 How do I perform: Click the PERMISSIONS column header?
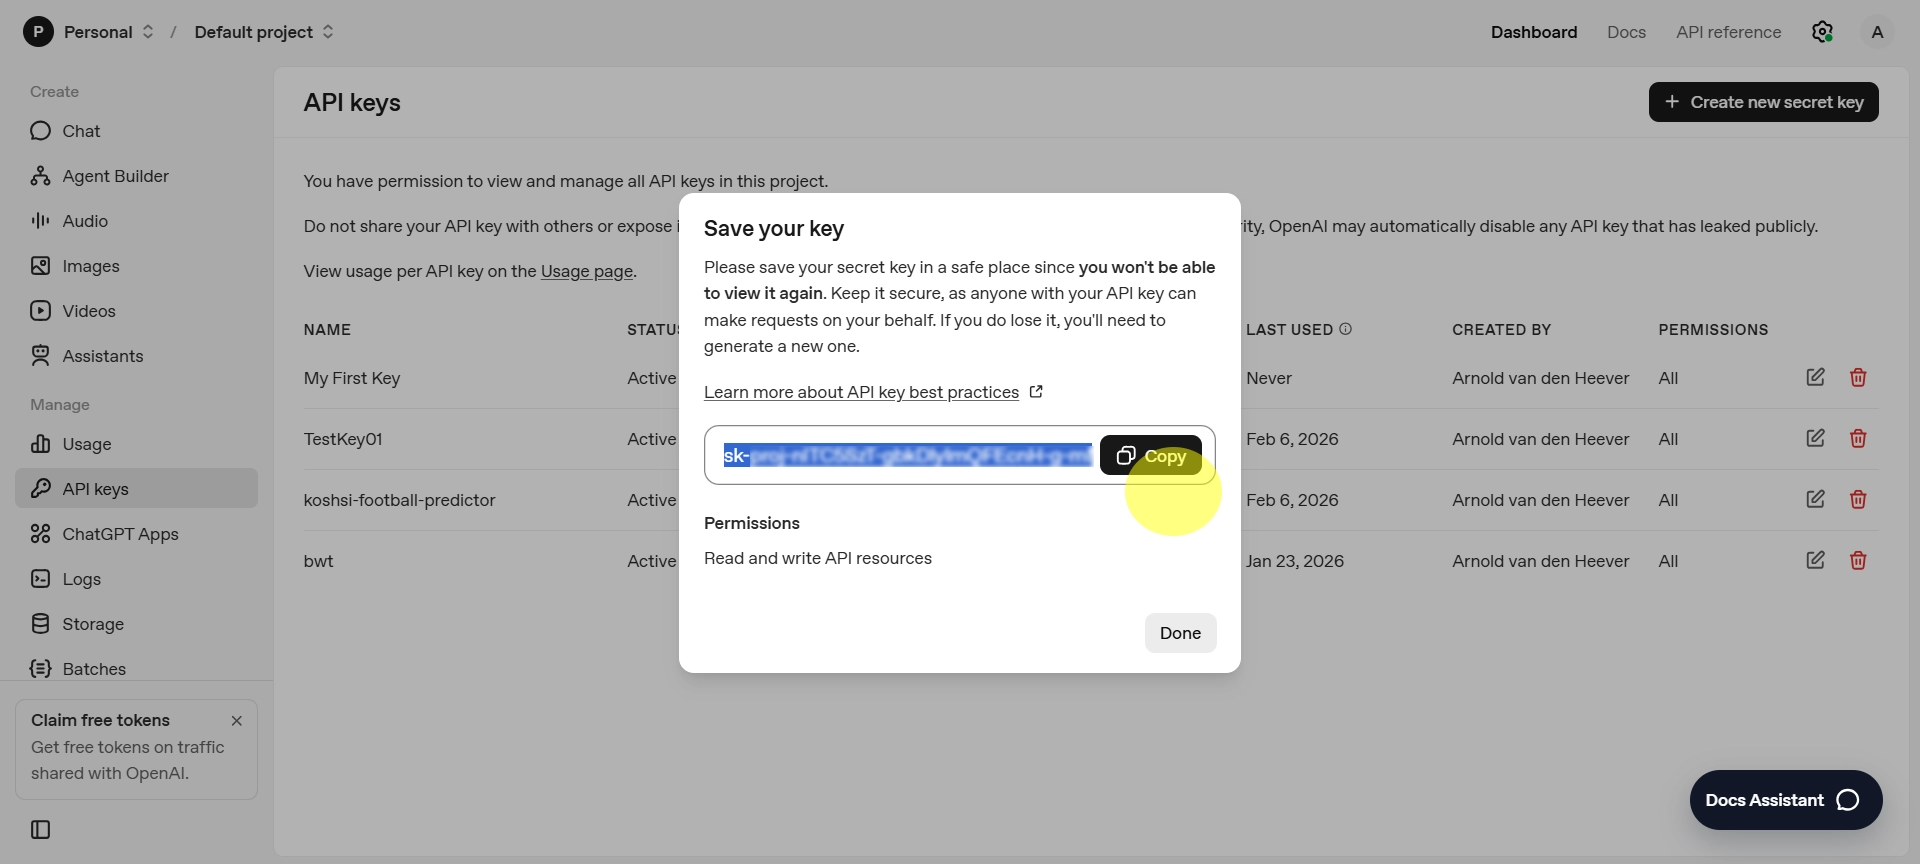pyautogui.click(x=1713, y=329)
